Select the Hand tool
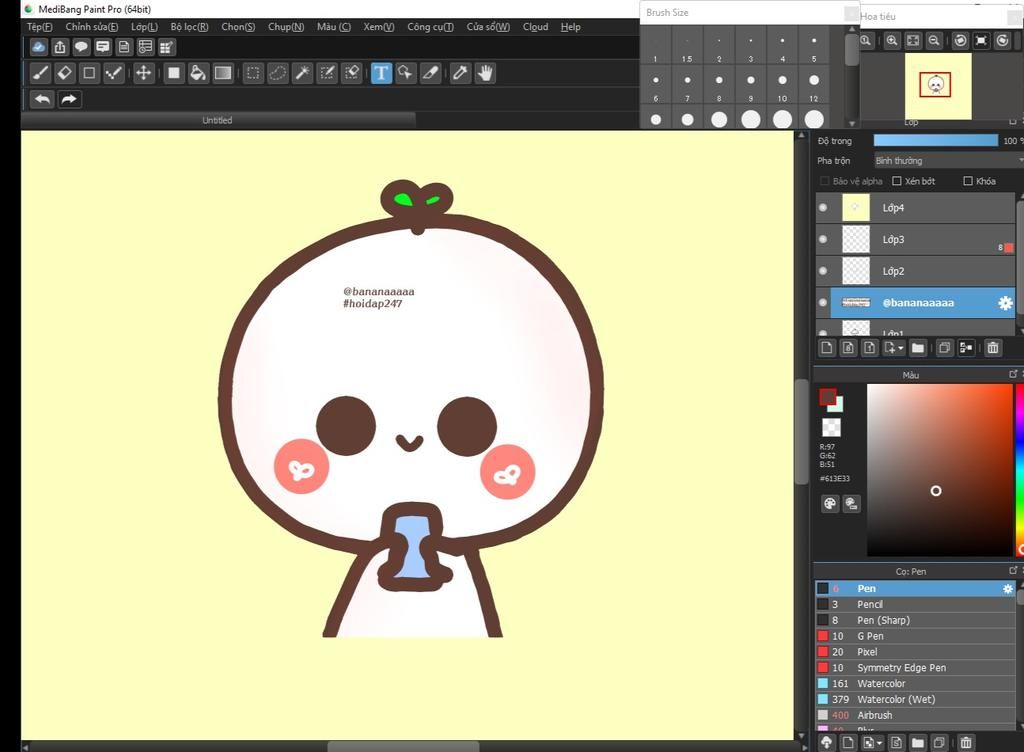This screenshot has width=1024, height=752. pyautogui.click(x=485, y=73)
